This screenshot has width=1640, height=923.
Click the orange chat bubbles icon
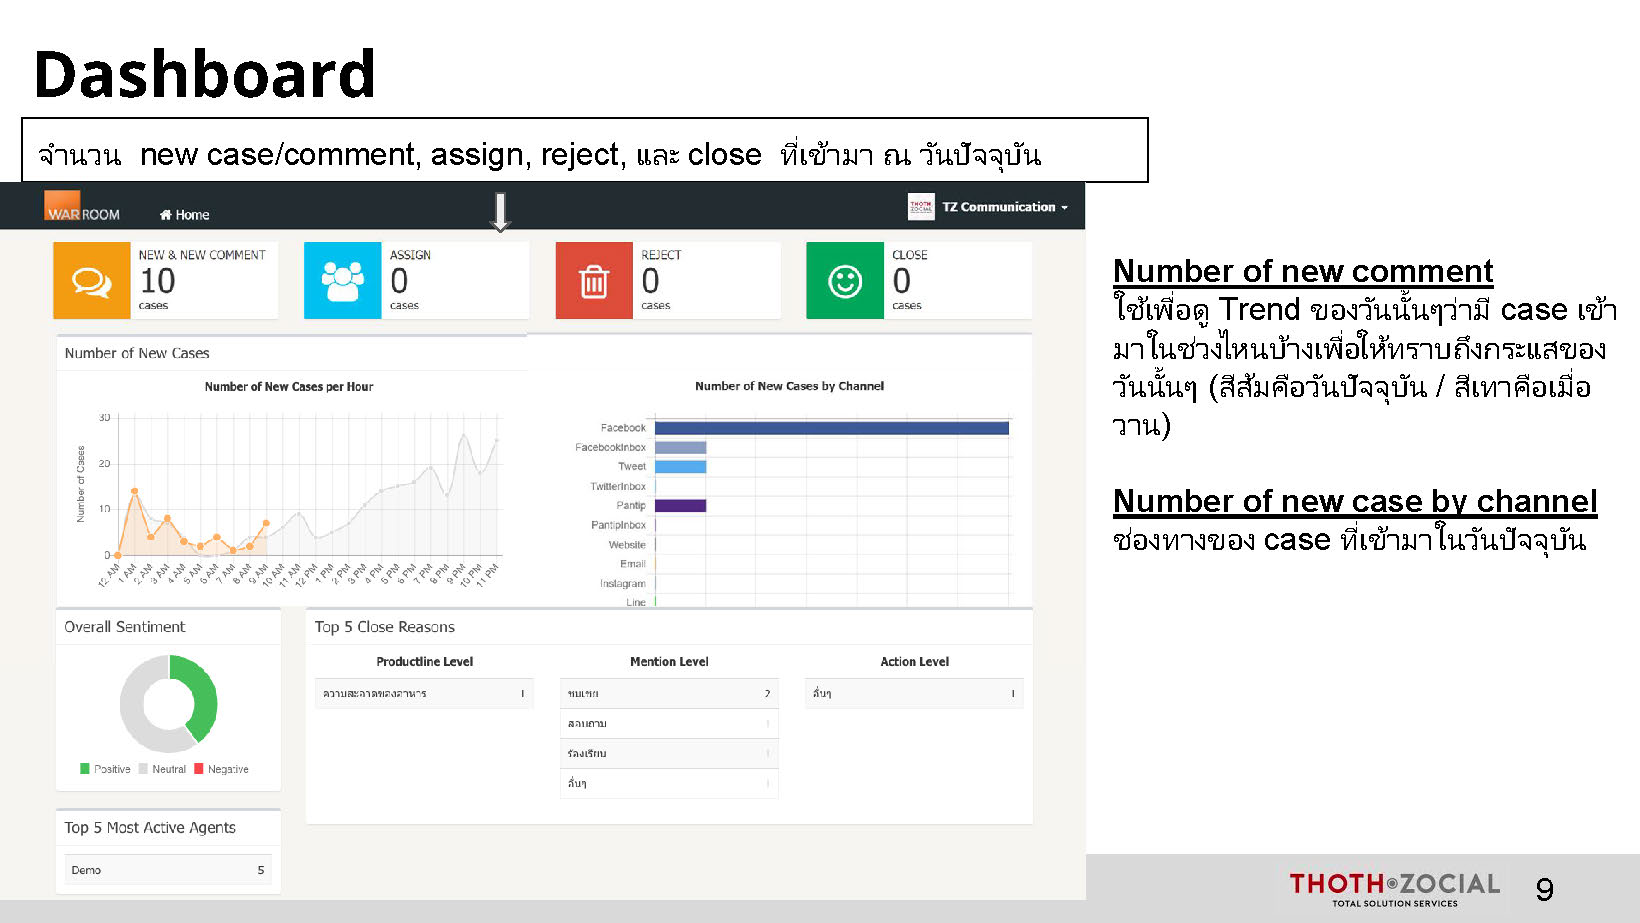tap(92, 281)
